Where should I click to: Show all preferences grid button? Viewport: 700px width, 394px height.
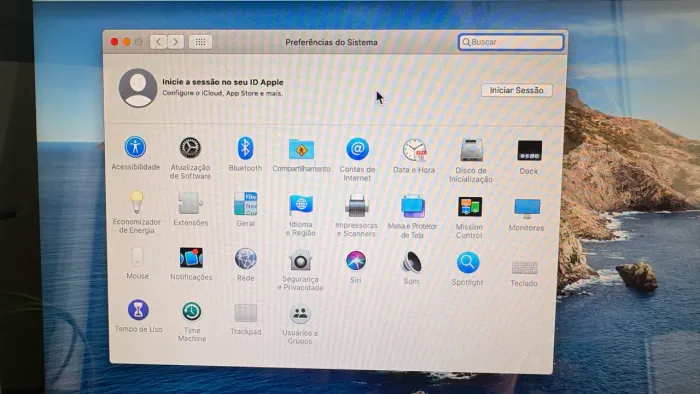pos(200,42)
